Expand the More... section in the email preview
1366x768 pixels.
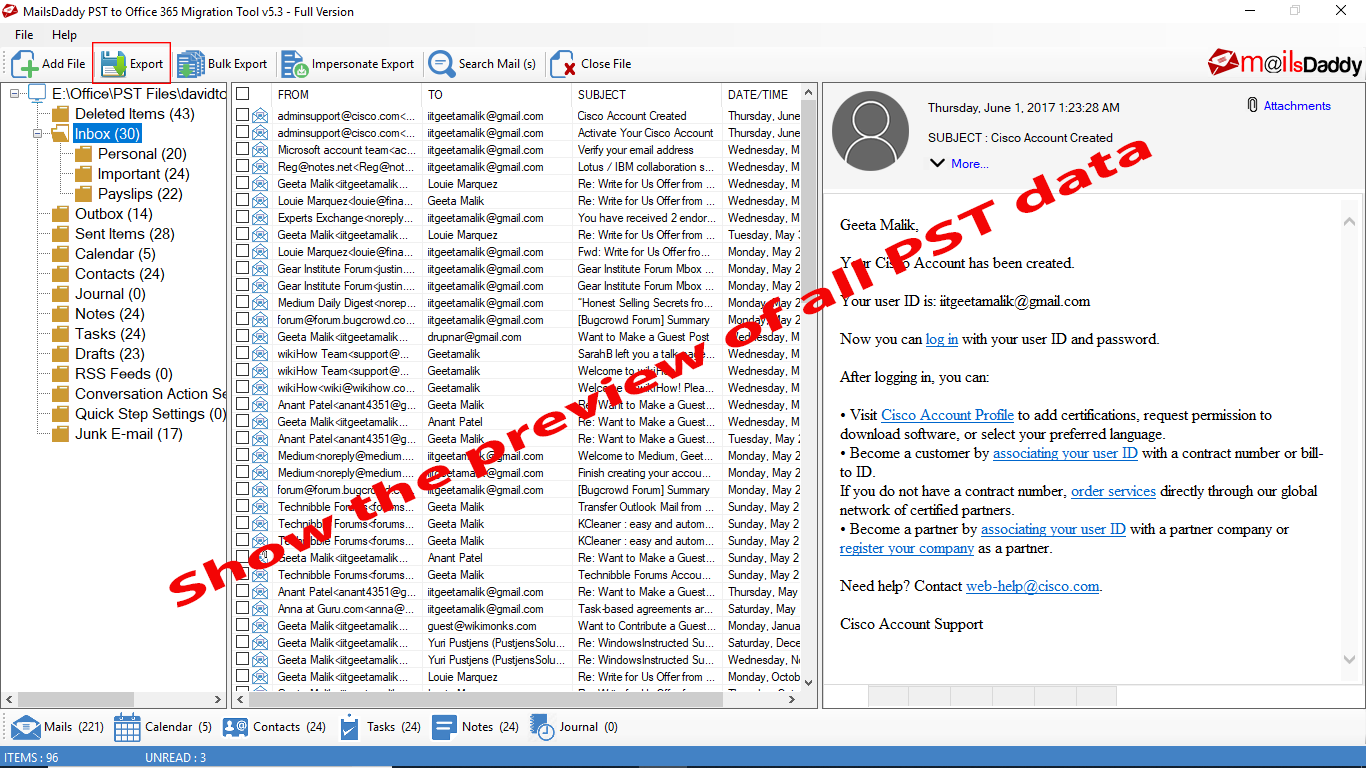(969, 163)
